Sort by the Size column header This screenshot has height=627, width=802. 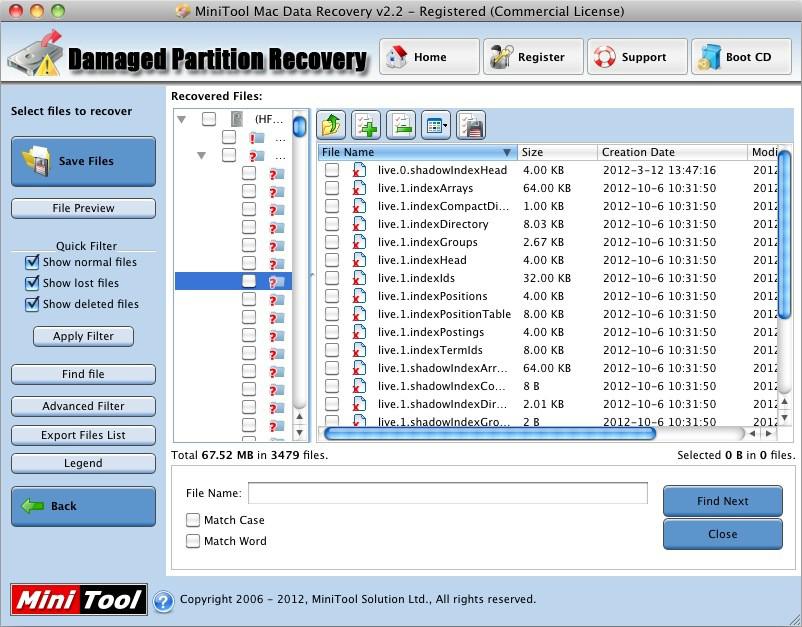tap(558, 152)
